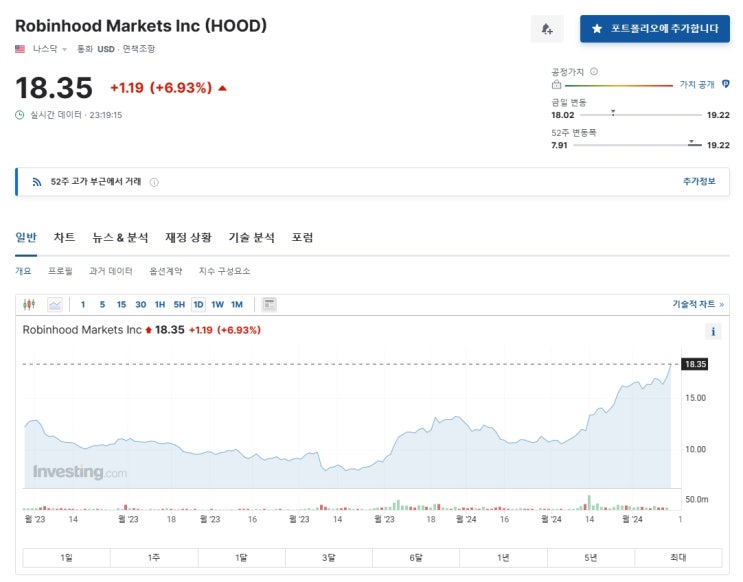Select the 1년 time range button
The image size is (743, 582).
pos(503,558)
